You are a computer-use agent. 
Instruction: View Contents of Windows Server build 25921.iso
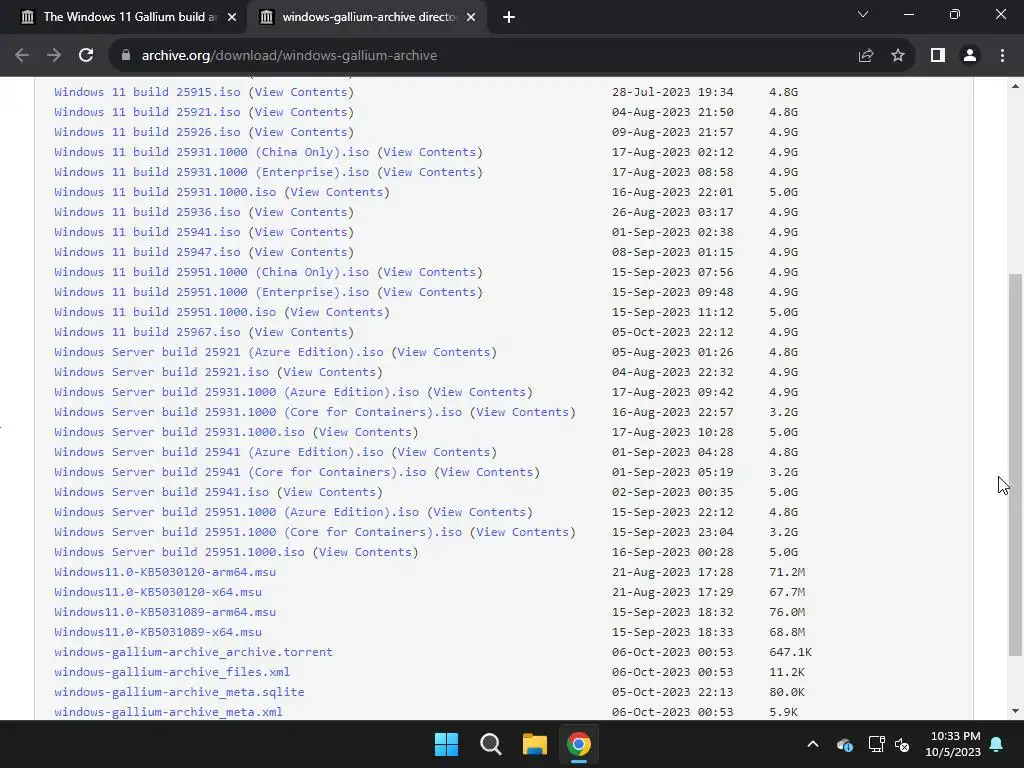coord(329,372)
